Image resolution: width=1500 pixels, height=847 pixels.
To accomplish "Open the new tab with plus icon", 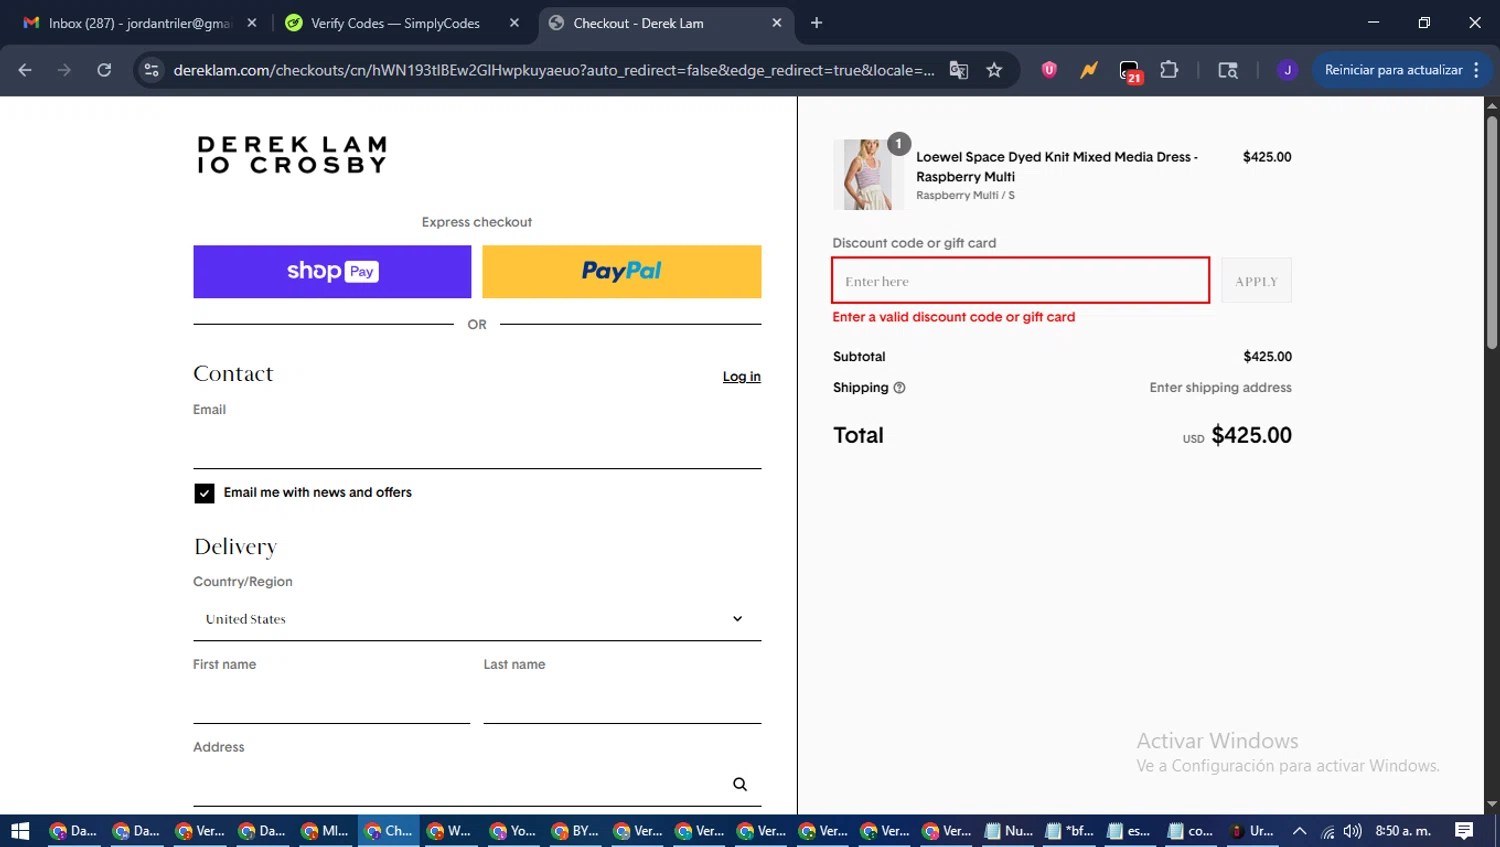I will [817, 23].
